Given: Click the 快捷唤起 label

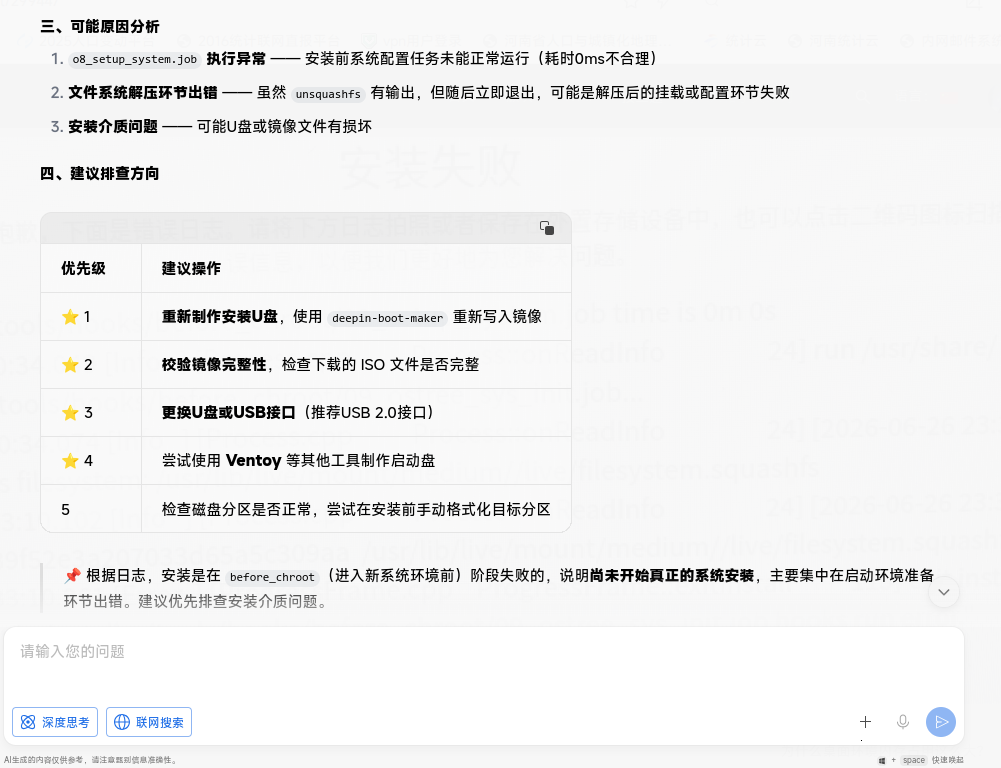Looking at the screenshot, I should point(947,760).
